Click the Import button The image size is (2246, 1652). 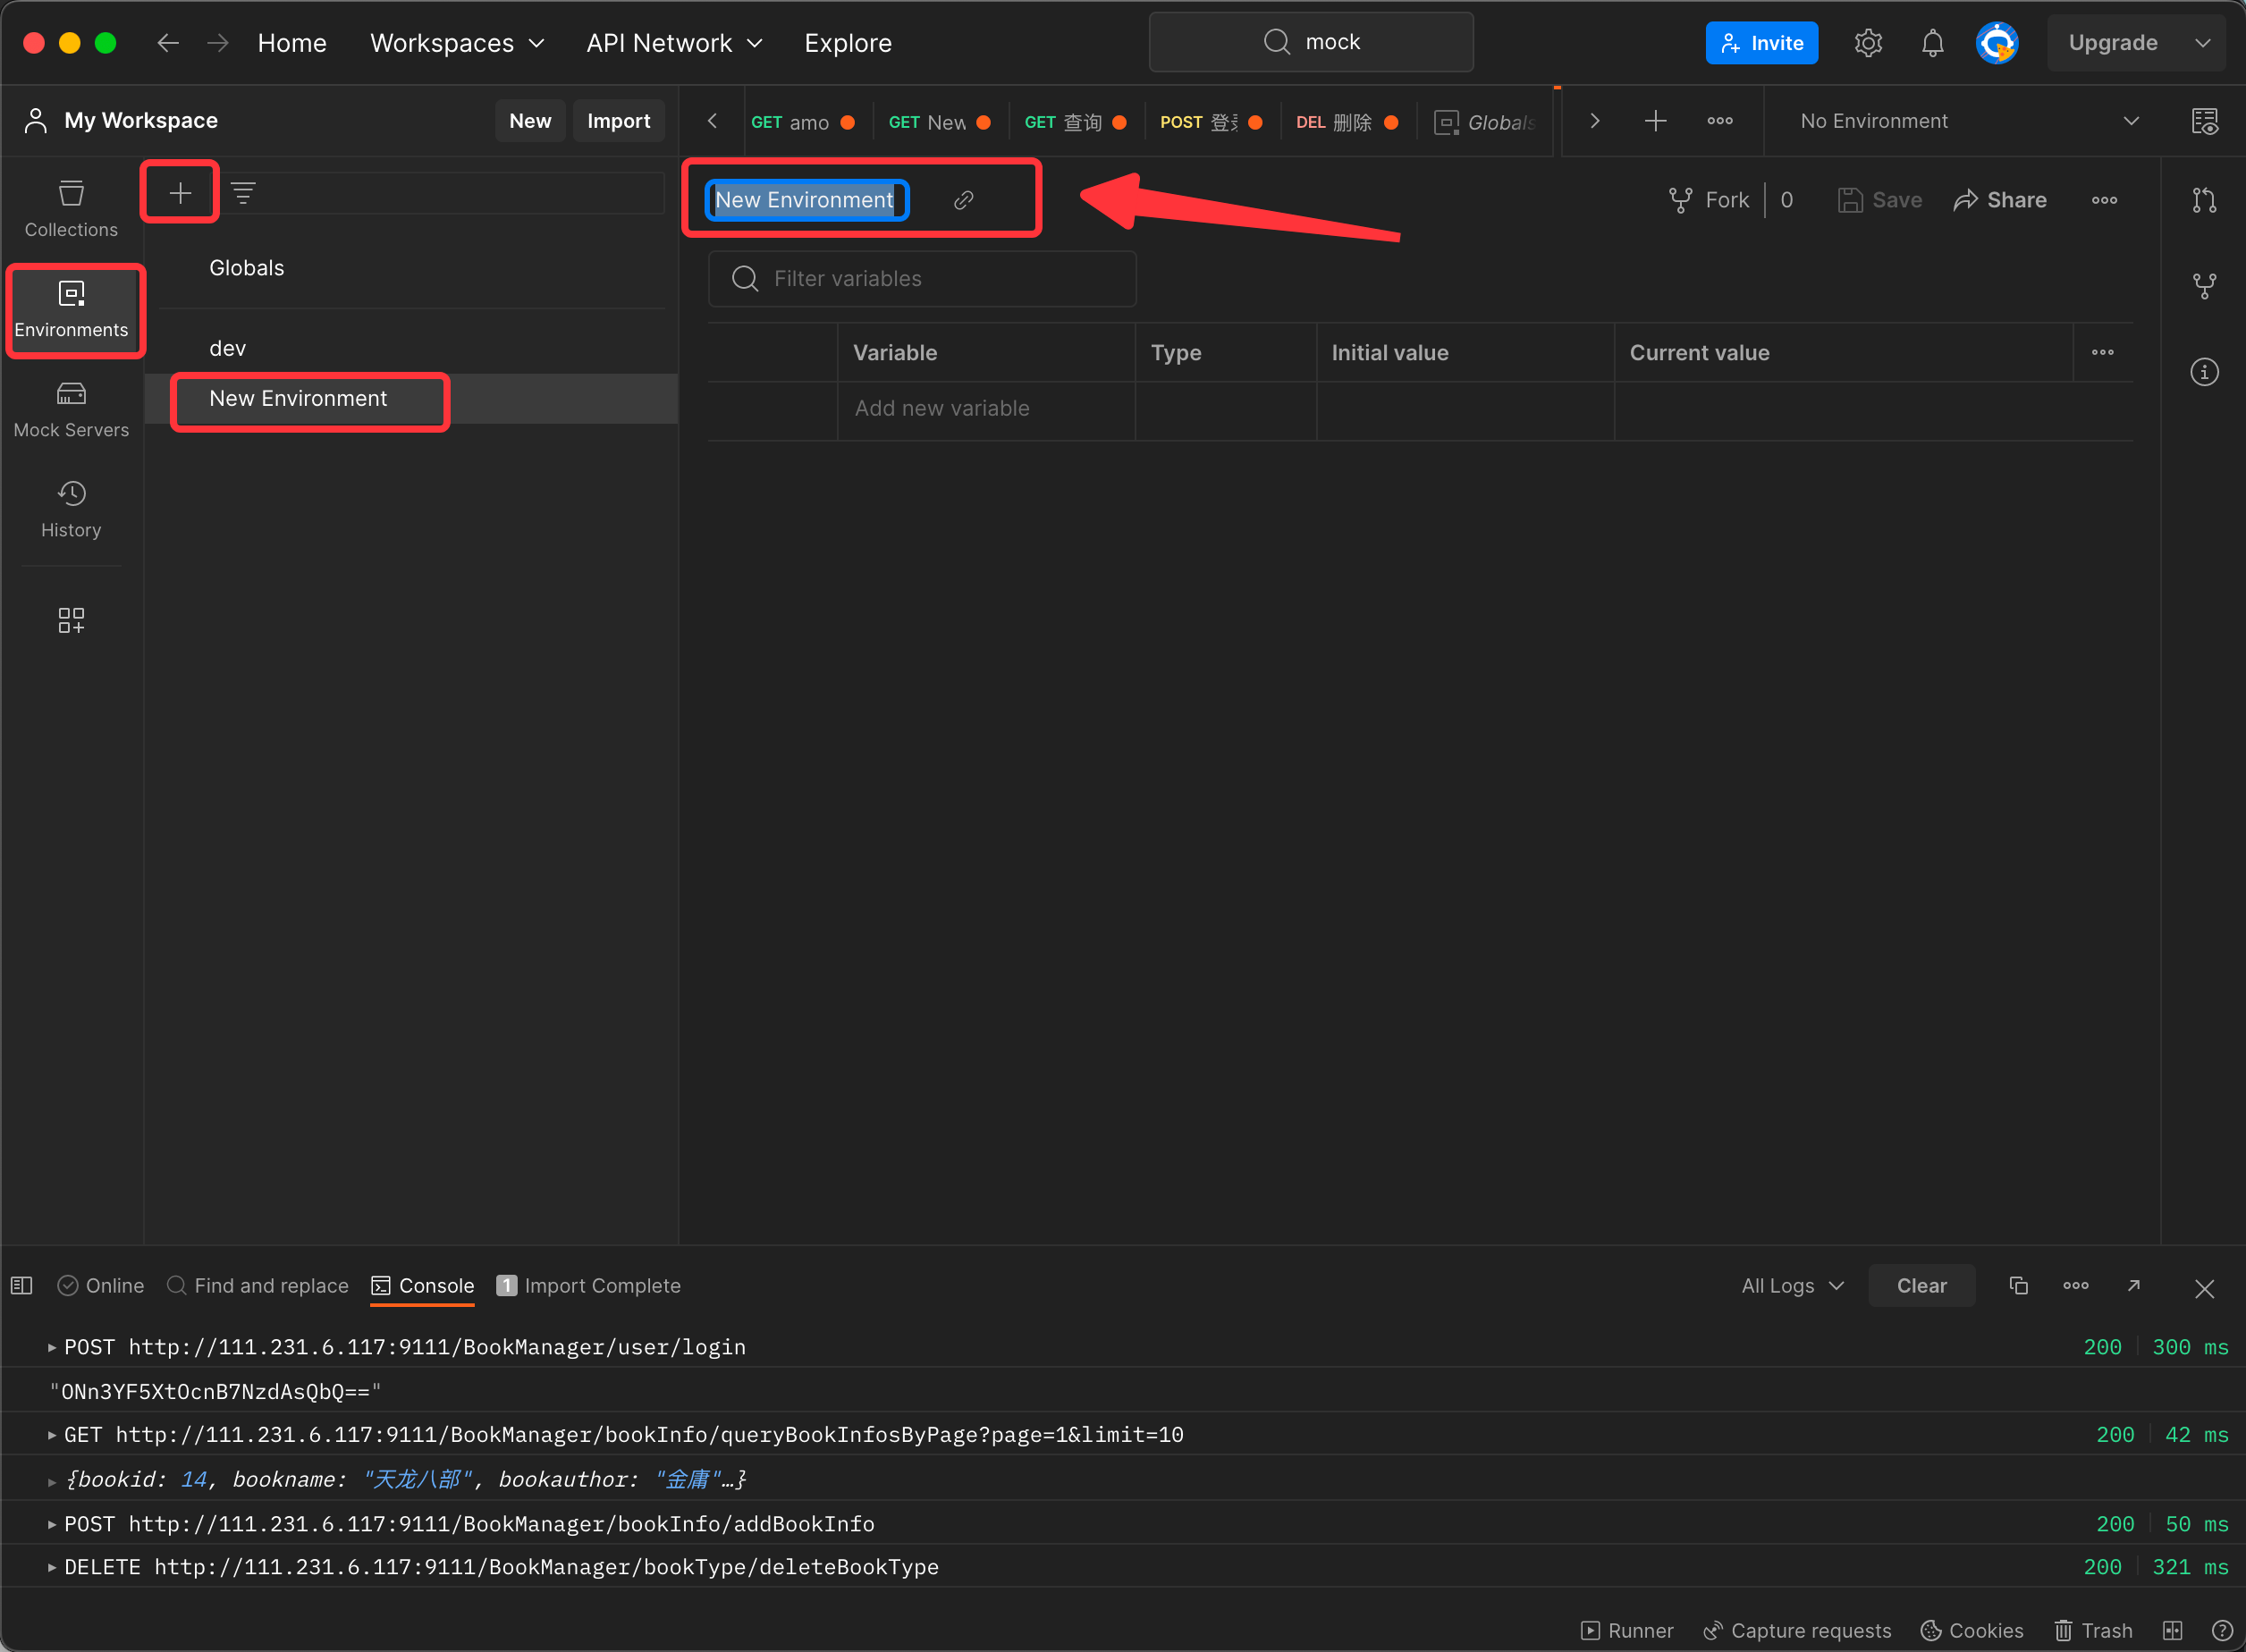(618, 121)
